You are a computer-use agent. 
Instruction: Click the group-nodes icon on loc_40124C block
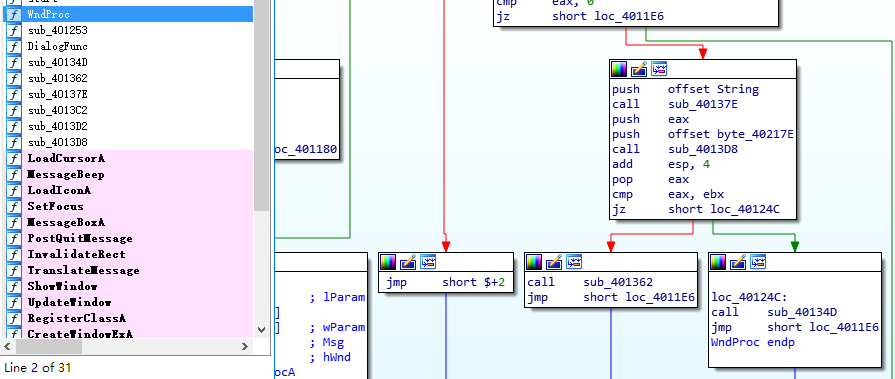[x=759, y=262]
